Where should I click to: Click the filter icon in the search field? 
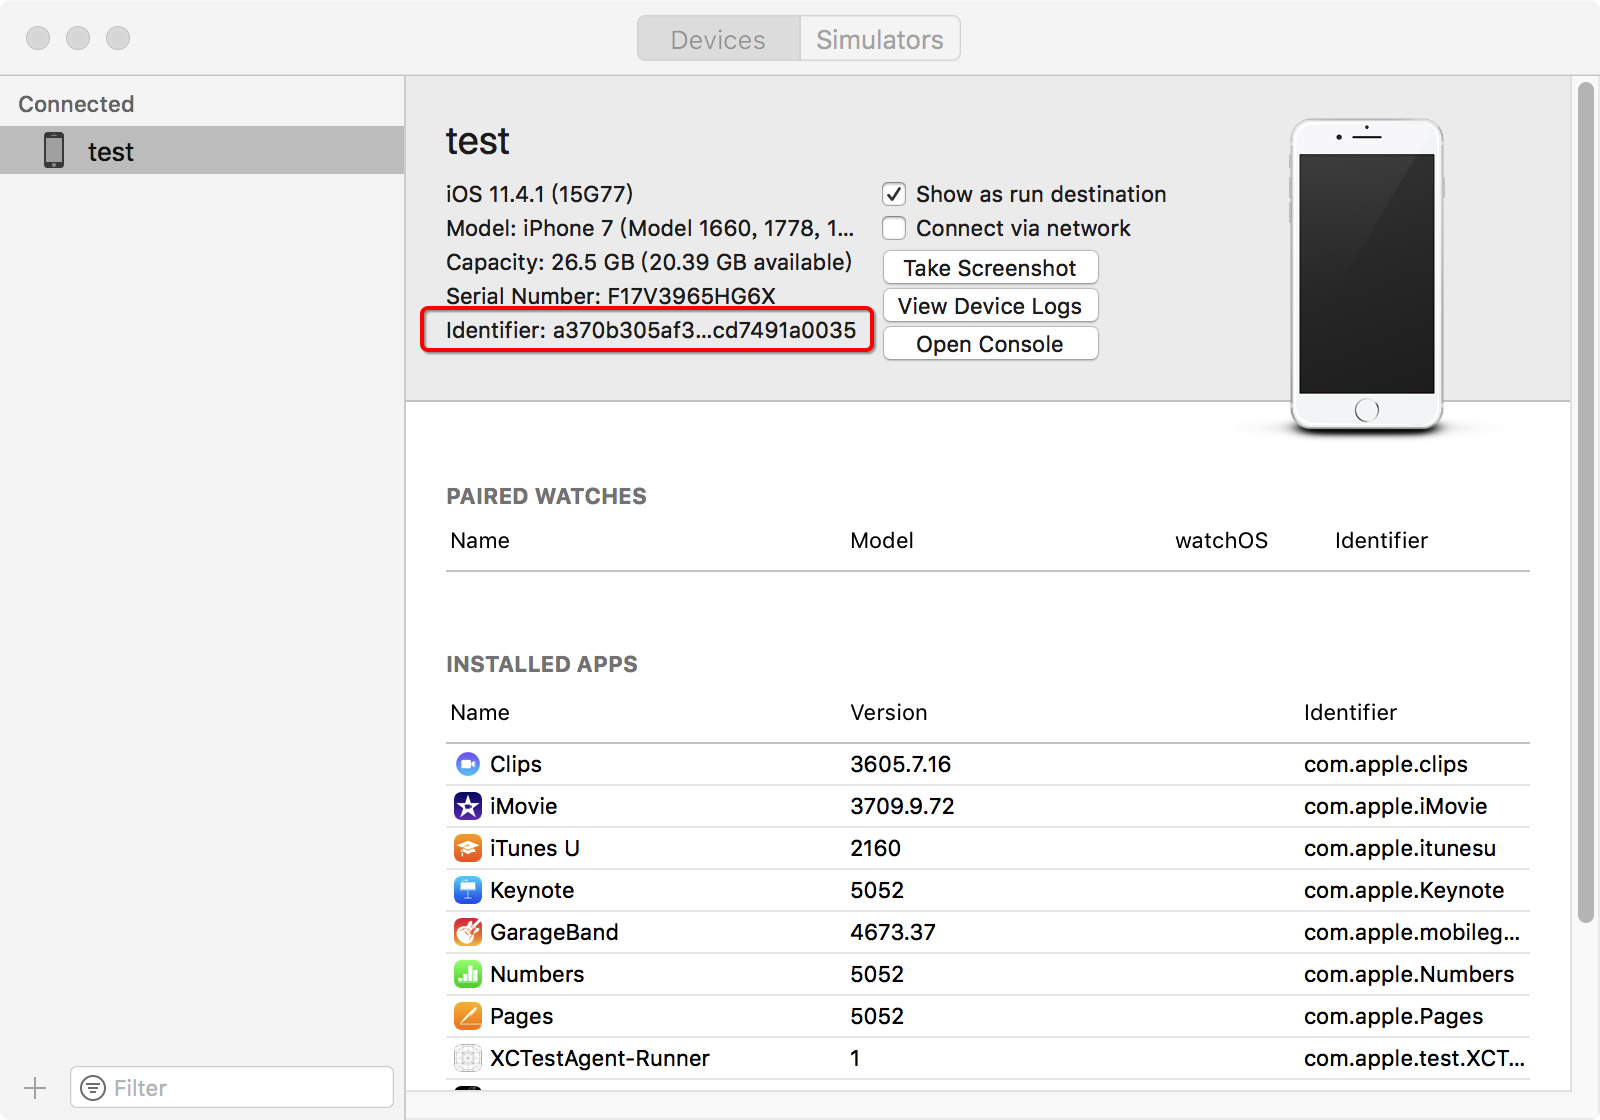[x=93, y=1088]
